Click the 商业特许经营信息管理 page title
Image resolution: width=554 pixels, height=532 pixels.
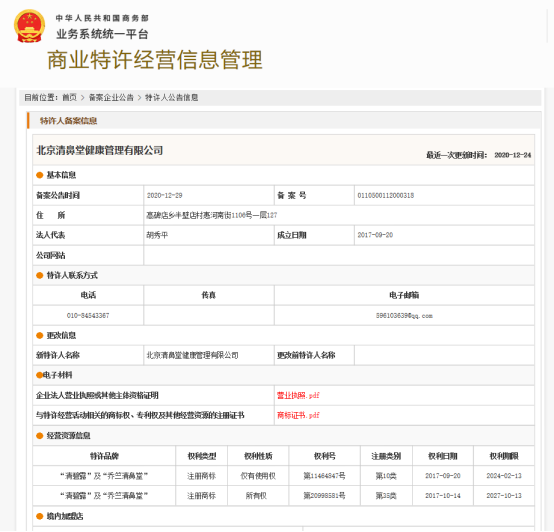click(x=155, y=59)
